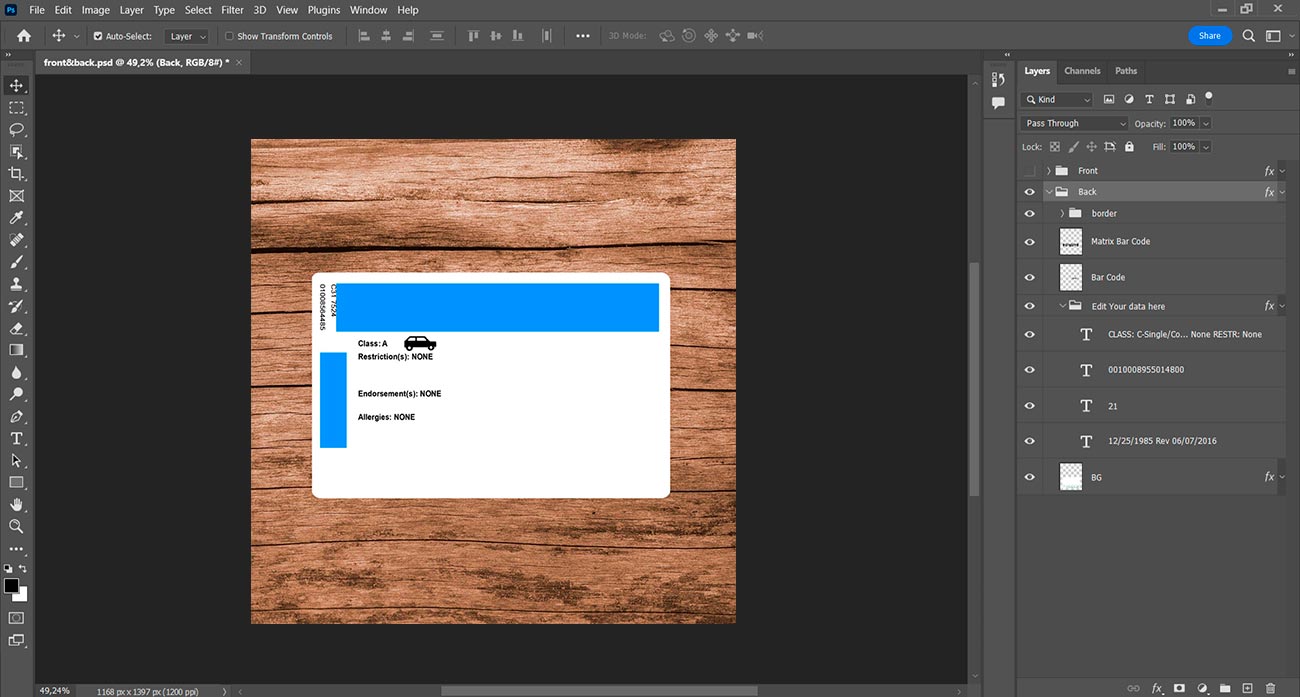Select the Hand tool
1300x697 pixels.
coord(16,504)
